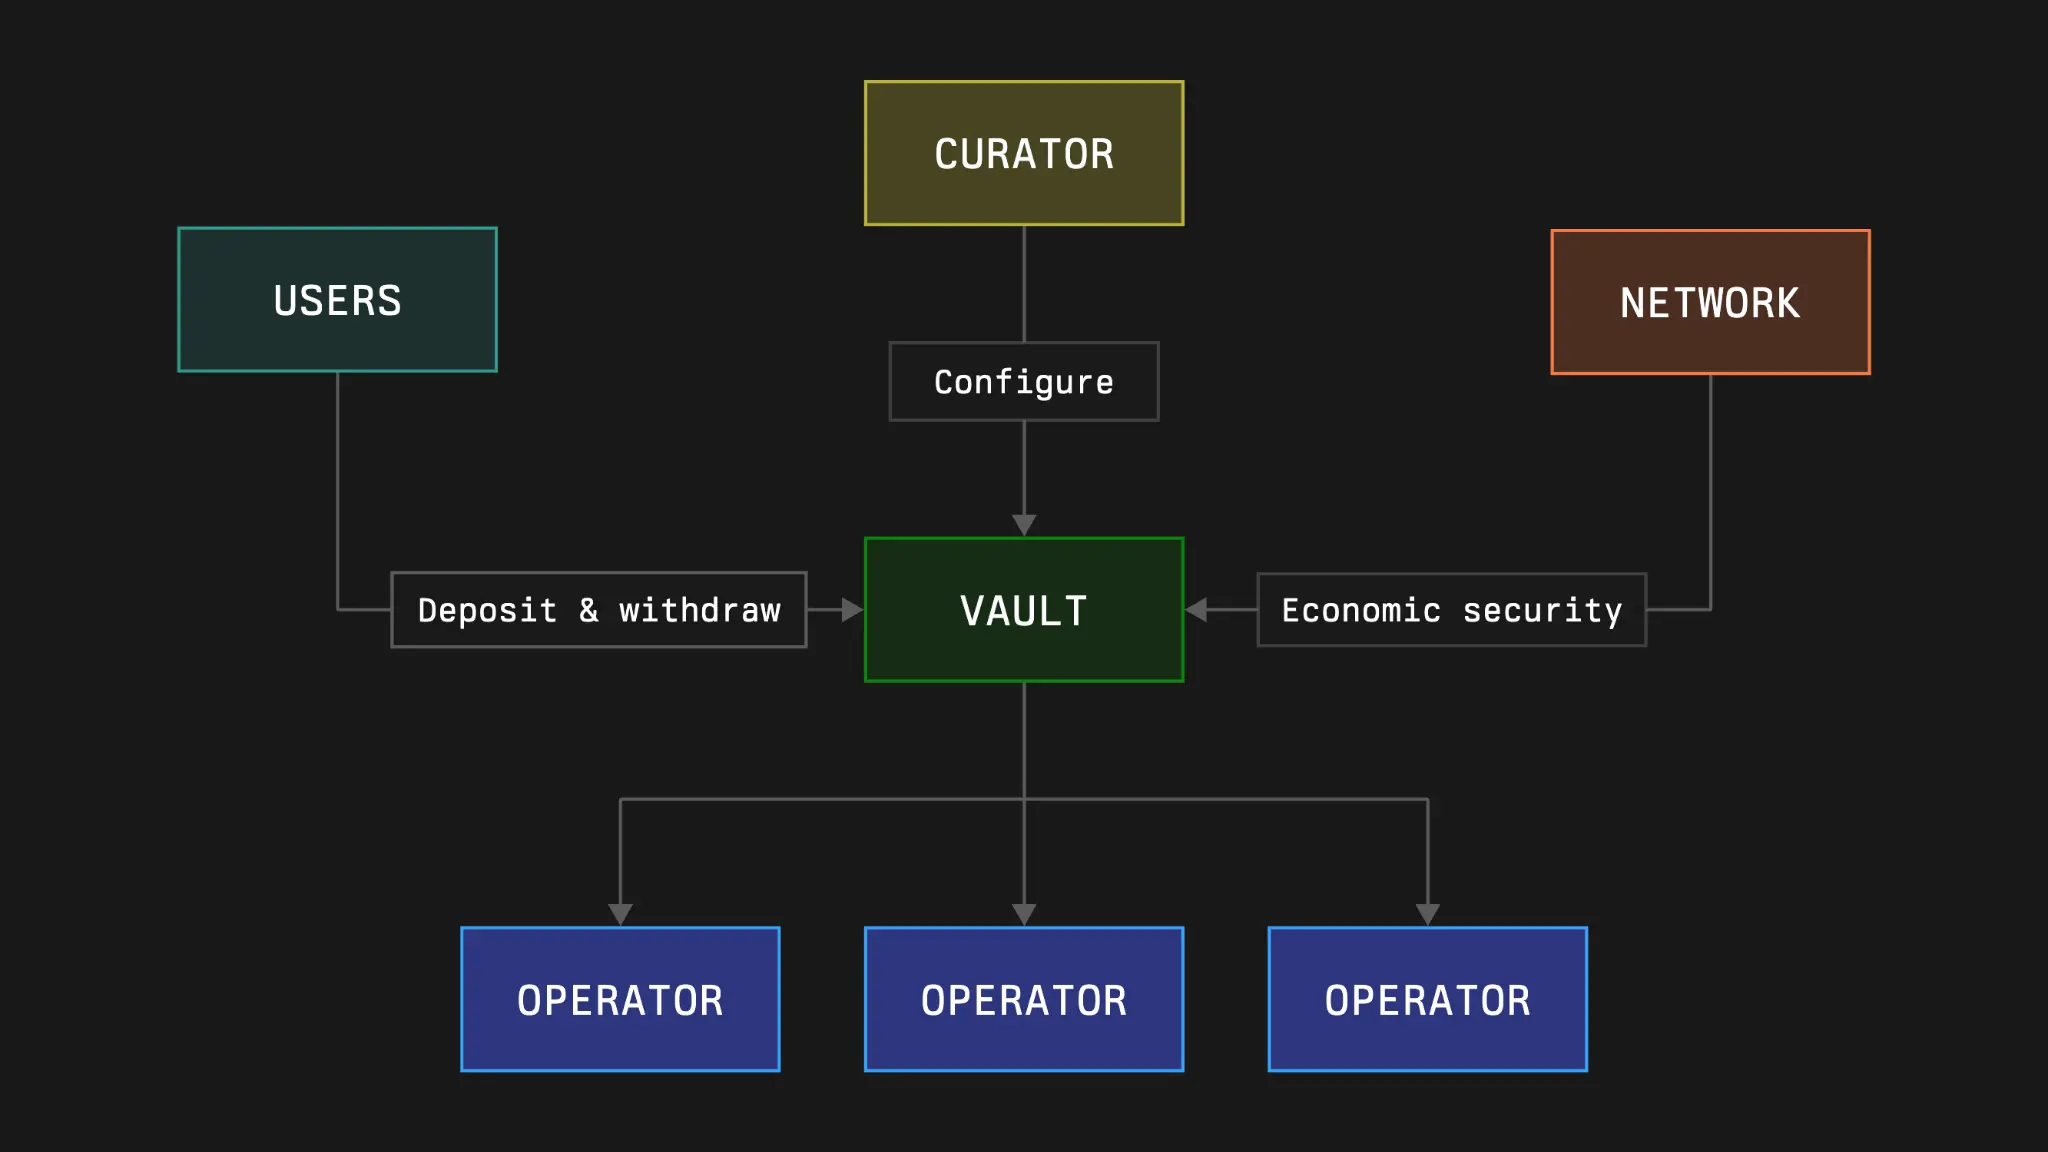The image size is (2048, 1152).
Task: Click the arrowhead above the middle OPERATOR
Action: point(1024,913)
